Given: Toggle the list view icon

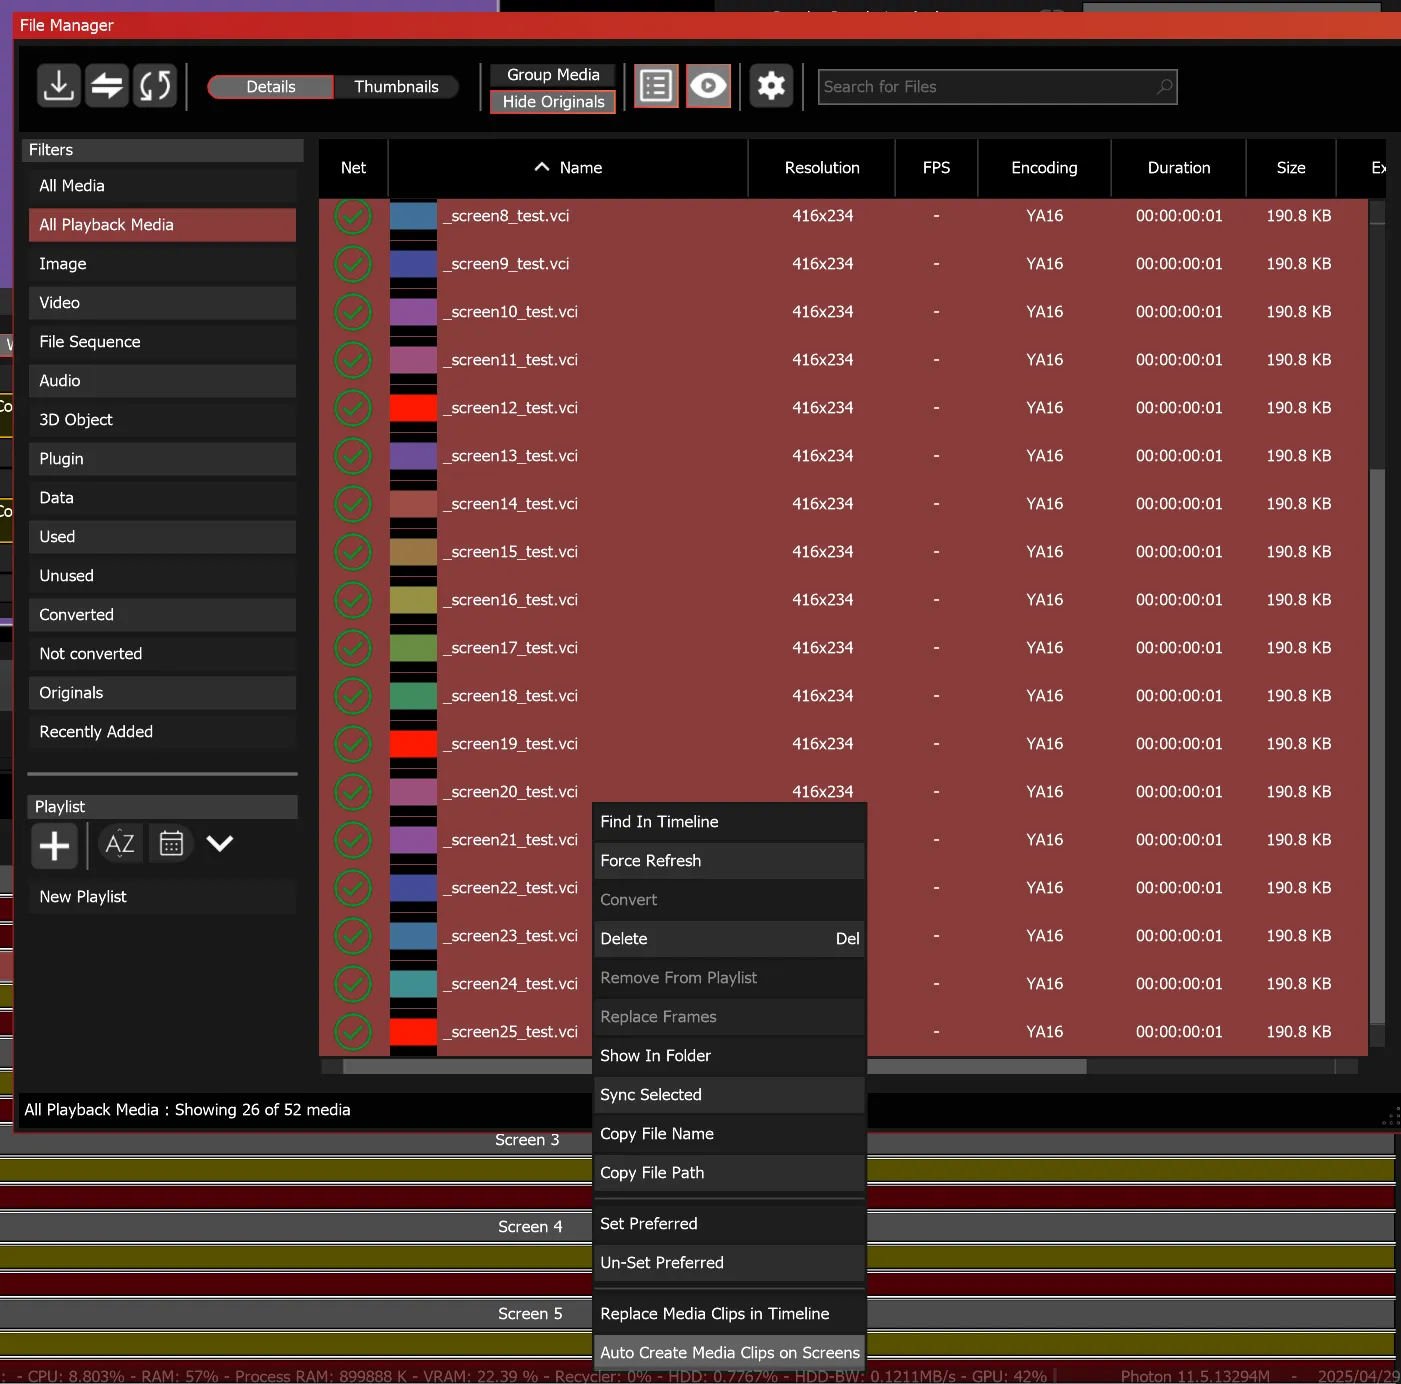Looking at the screenshot, I should (656, 86).
